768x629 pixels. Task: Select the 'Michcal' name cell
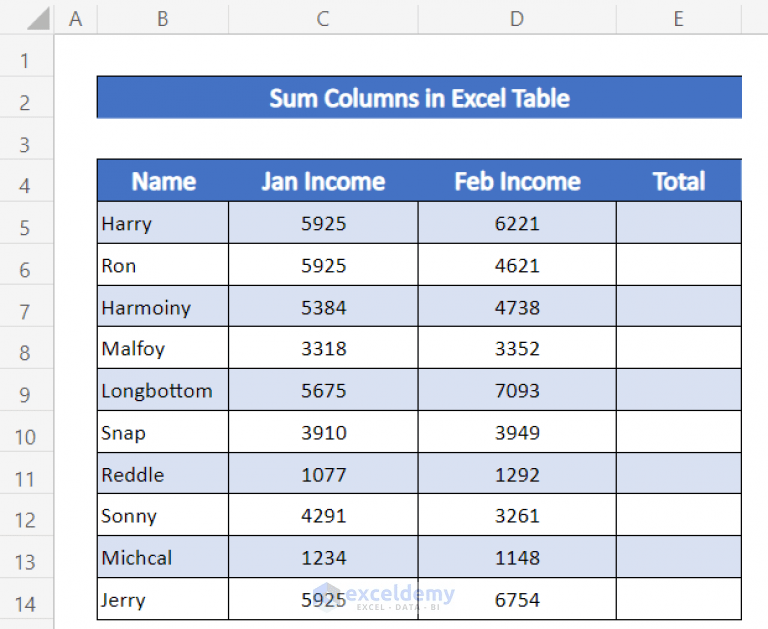[163, 557]
